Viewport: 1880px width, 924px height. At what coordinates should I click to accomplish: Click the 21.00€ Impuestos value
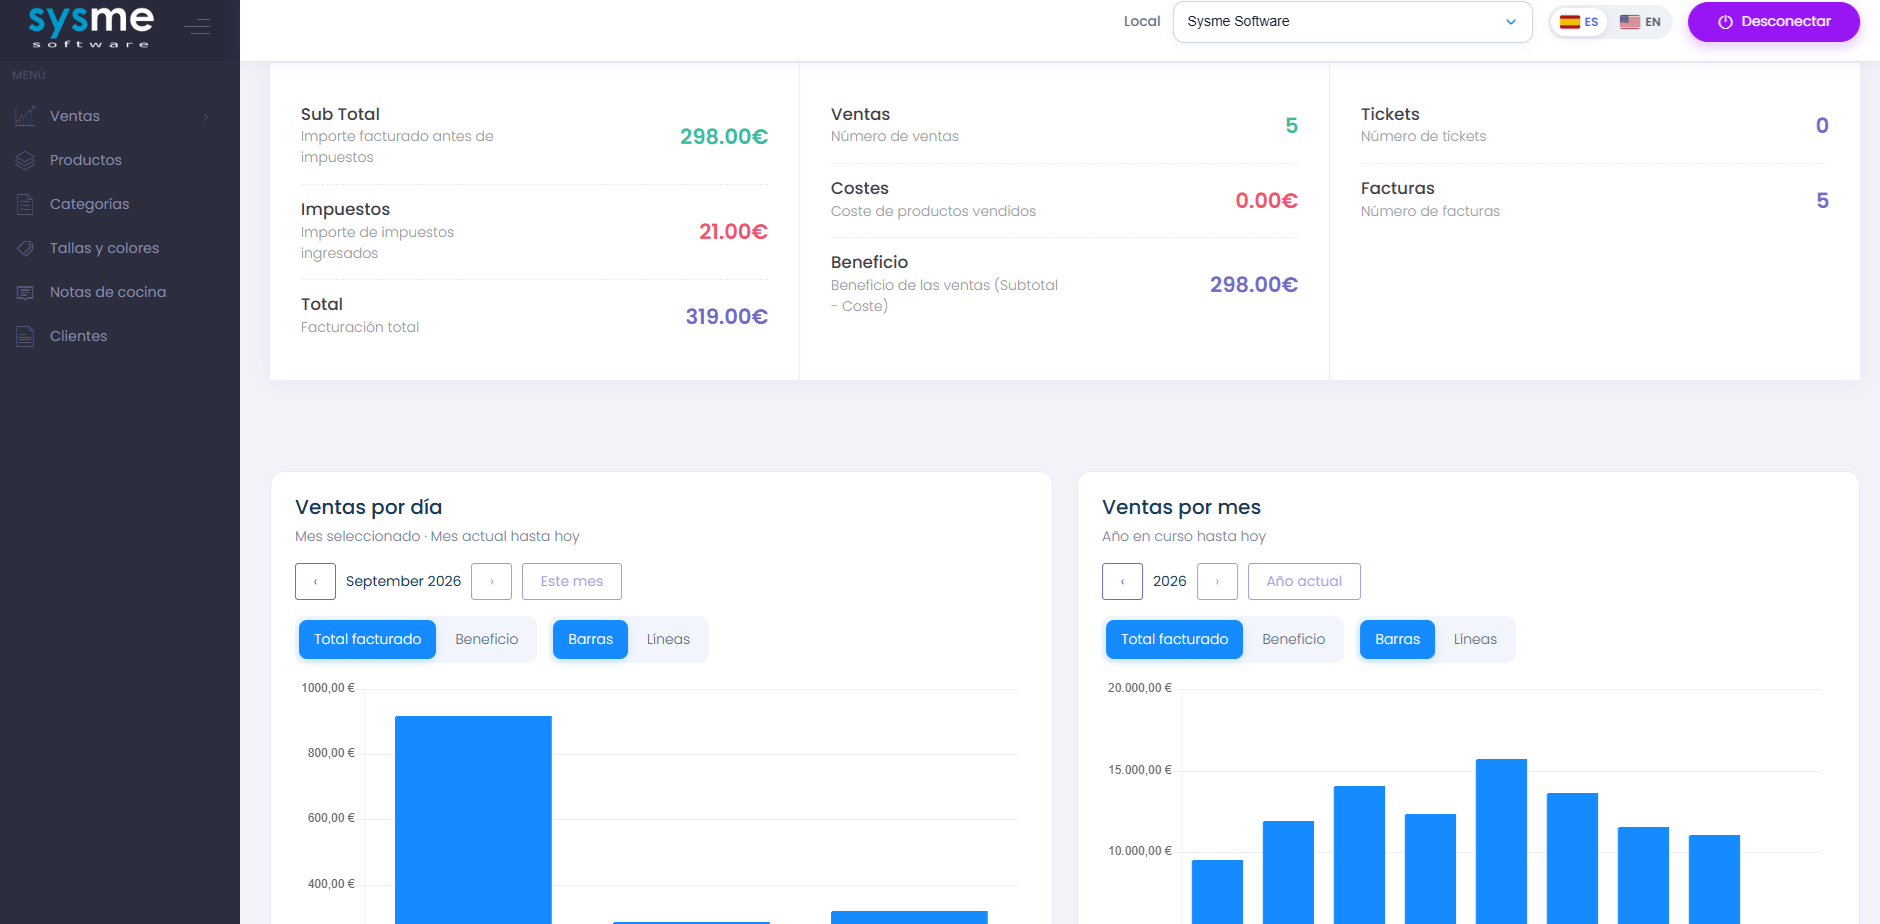click(733, 232)
